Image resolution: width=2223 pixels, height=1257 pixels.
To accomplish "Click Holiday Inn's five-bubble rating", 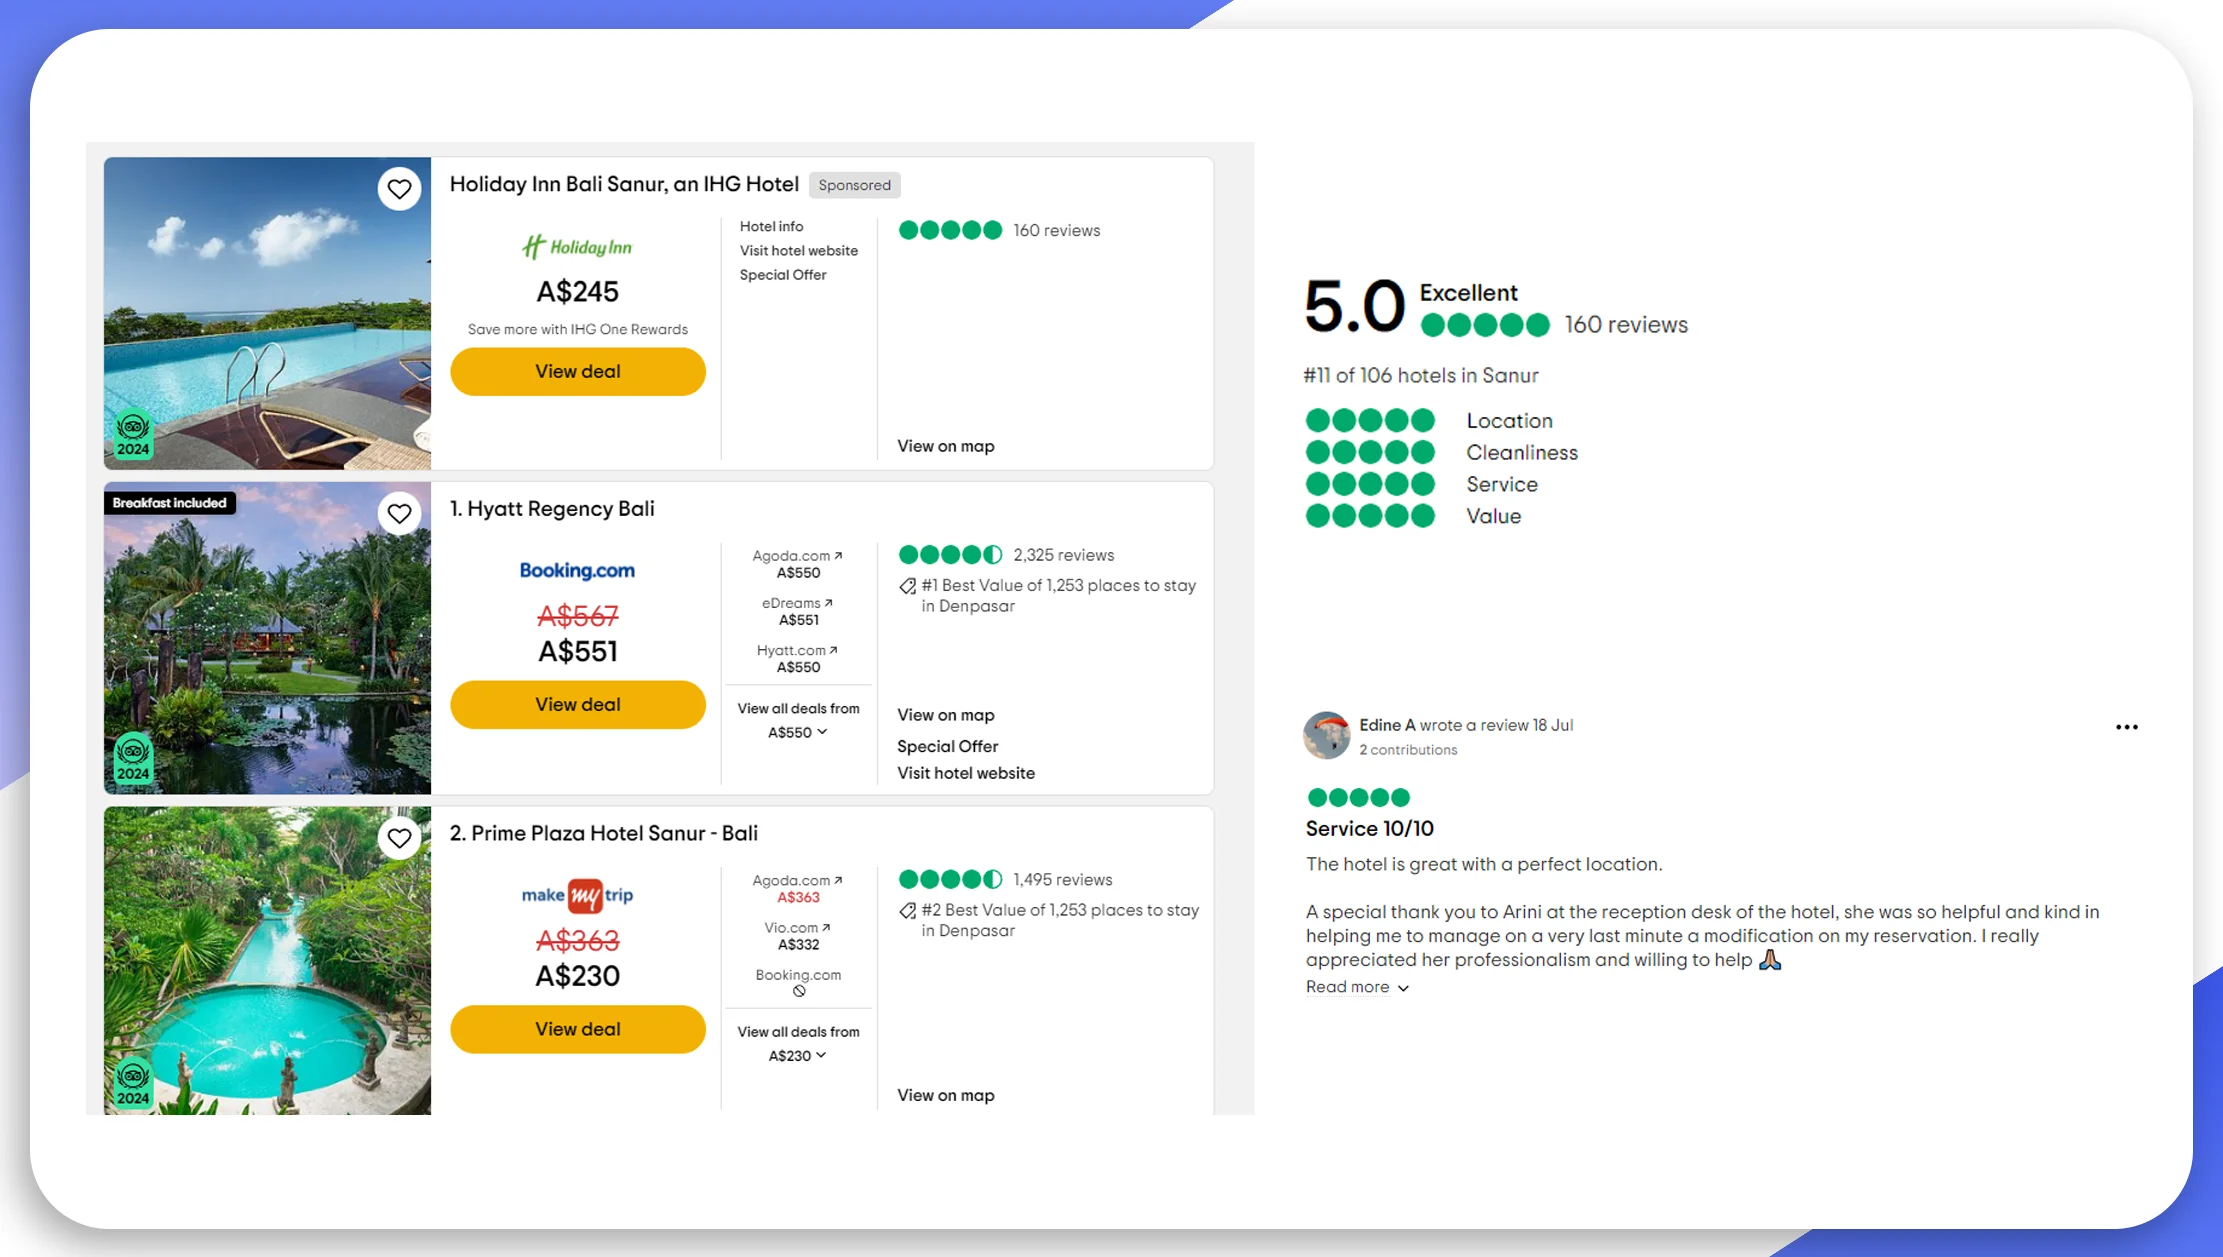I will 950,230.
